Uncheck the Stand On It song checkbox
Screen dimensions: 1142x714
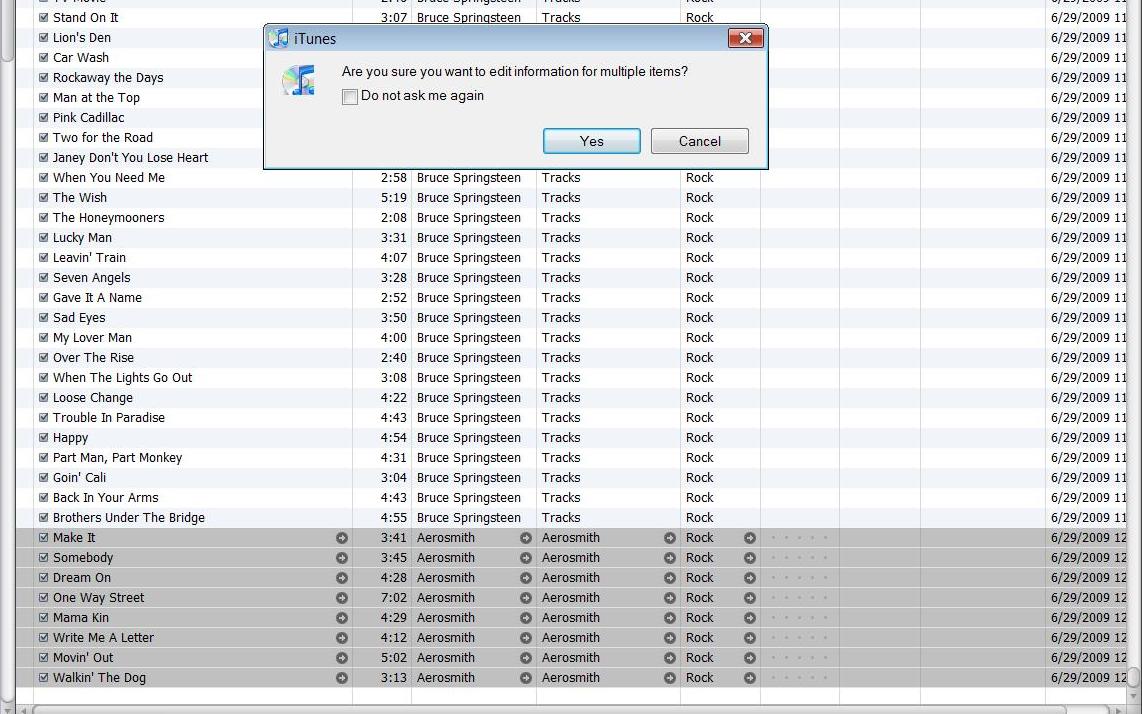point(44,17)
